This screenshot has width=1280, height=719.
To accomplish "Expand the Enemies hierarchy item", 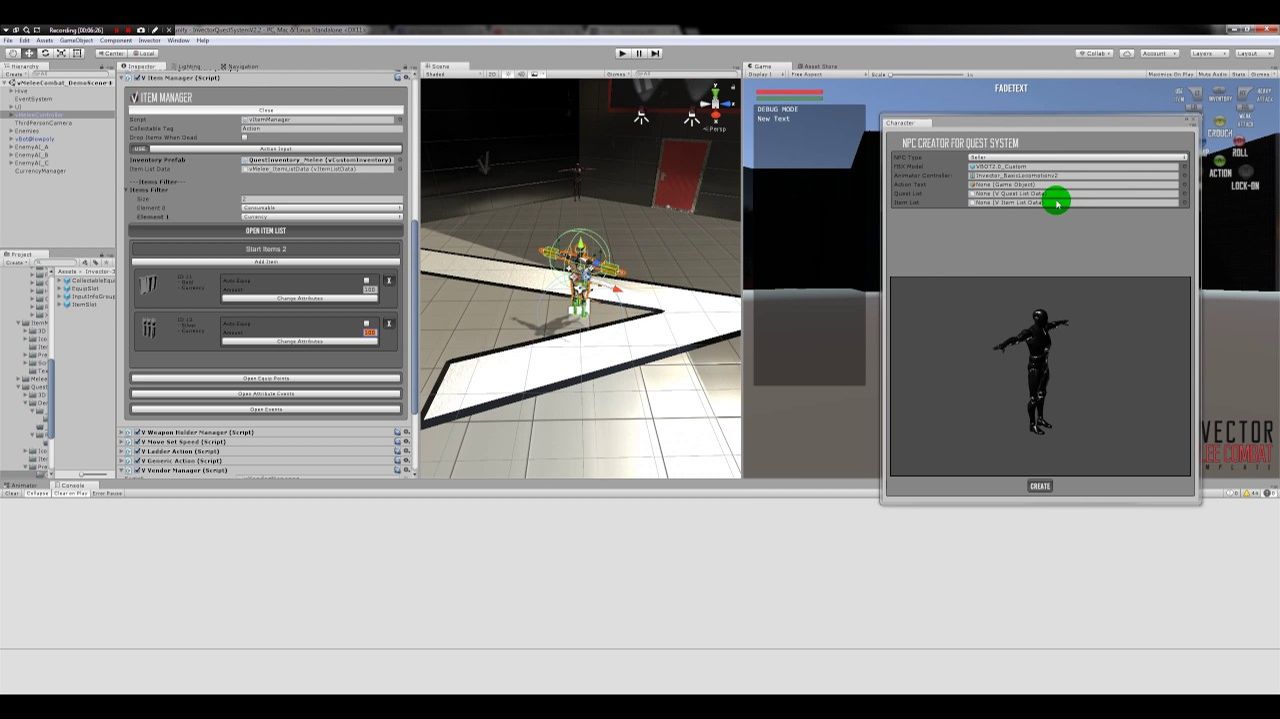I will (x=11, y=131).
